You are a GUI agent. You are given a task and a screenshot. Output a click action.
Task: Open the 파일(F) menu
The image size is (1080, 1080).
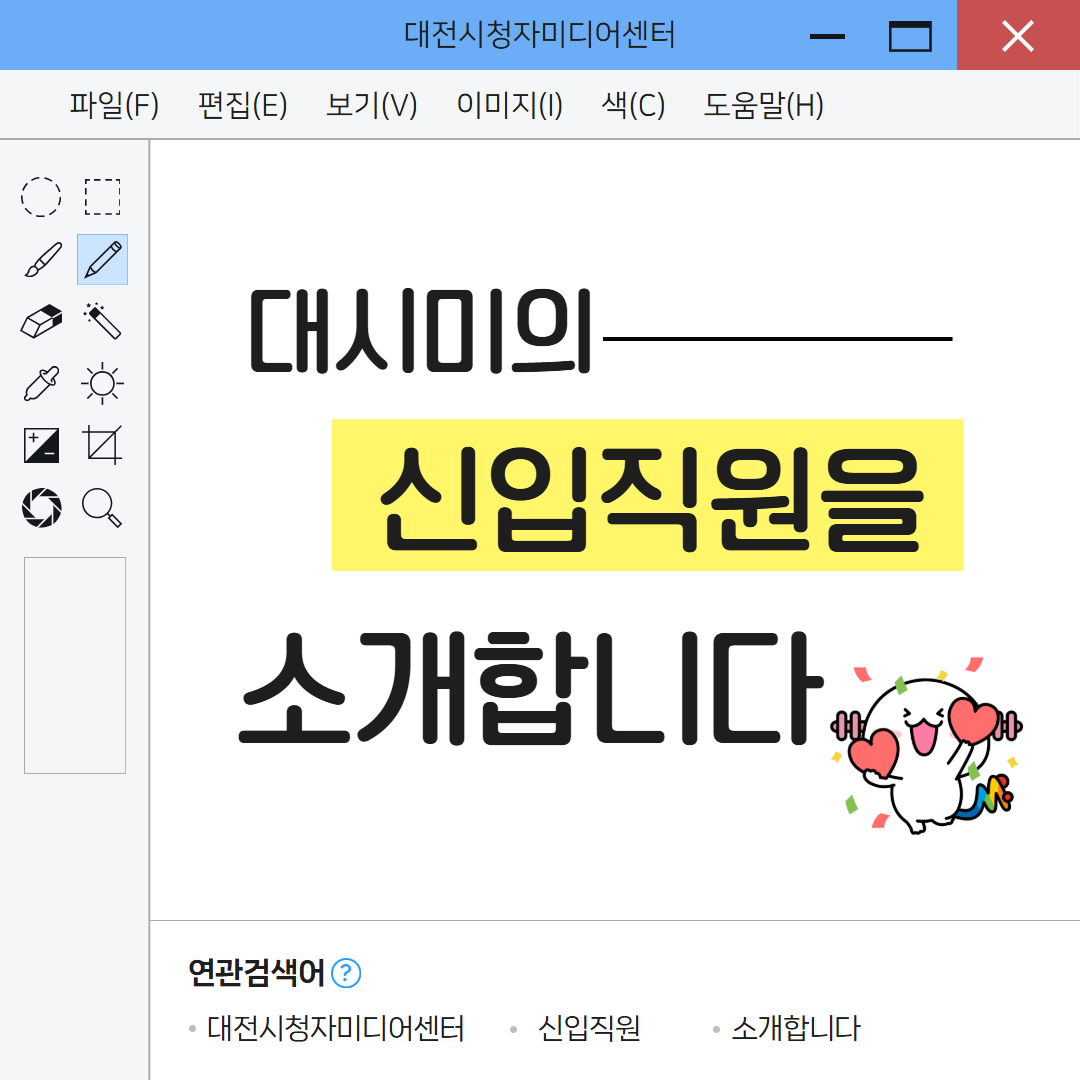tap(114, 105)
